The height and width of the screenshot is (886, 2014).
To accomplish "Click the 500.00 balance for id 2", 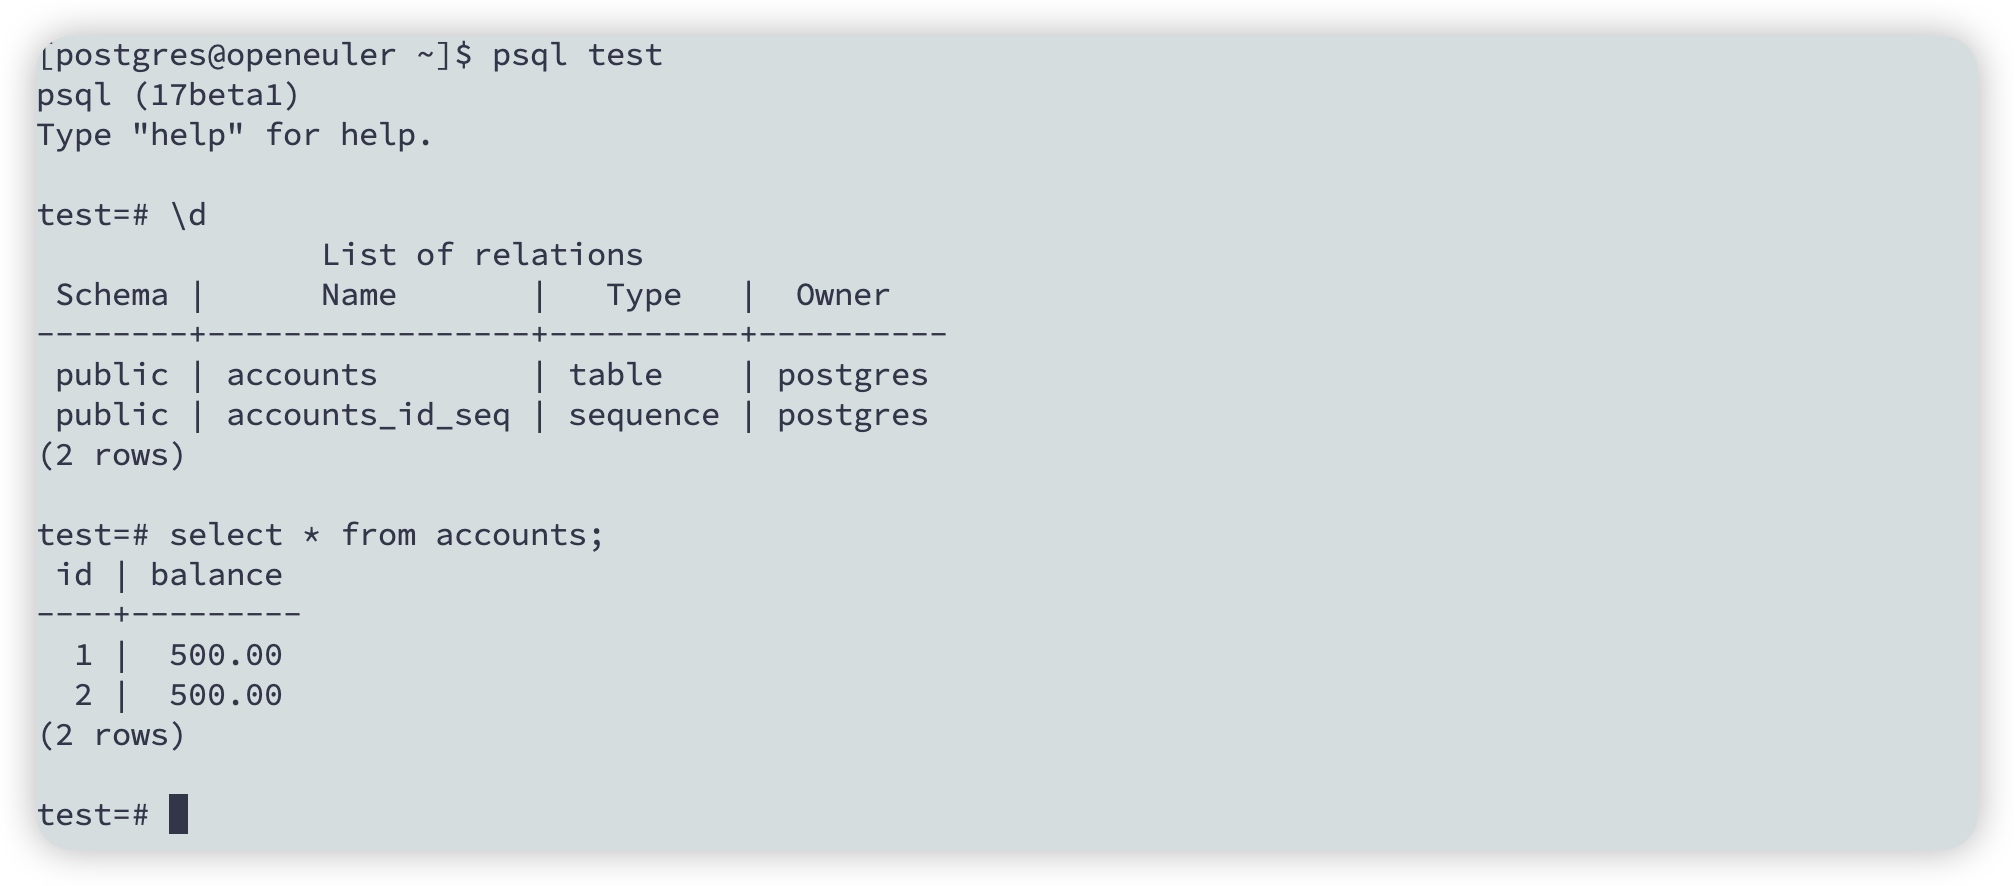I will (x=225, y=695).
